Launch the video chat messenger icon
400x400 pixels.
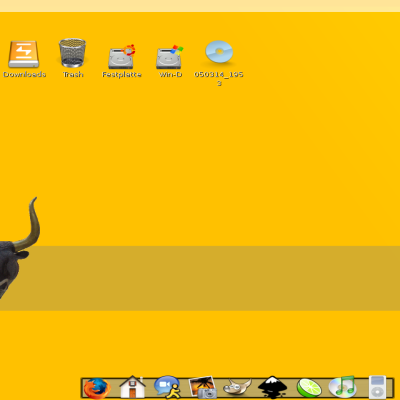click(168, 387)
